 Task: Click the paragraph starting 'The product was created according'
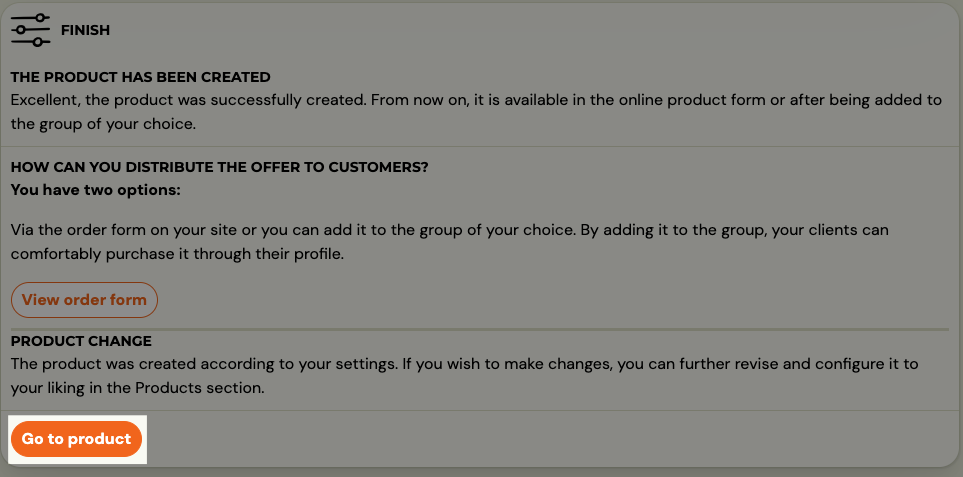[464, 376]
